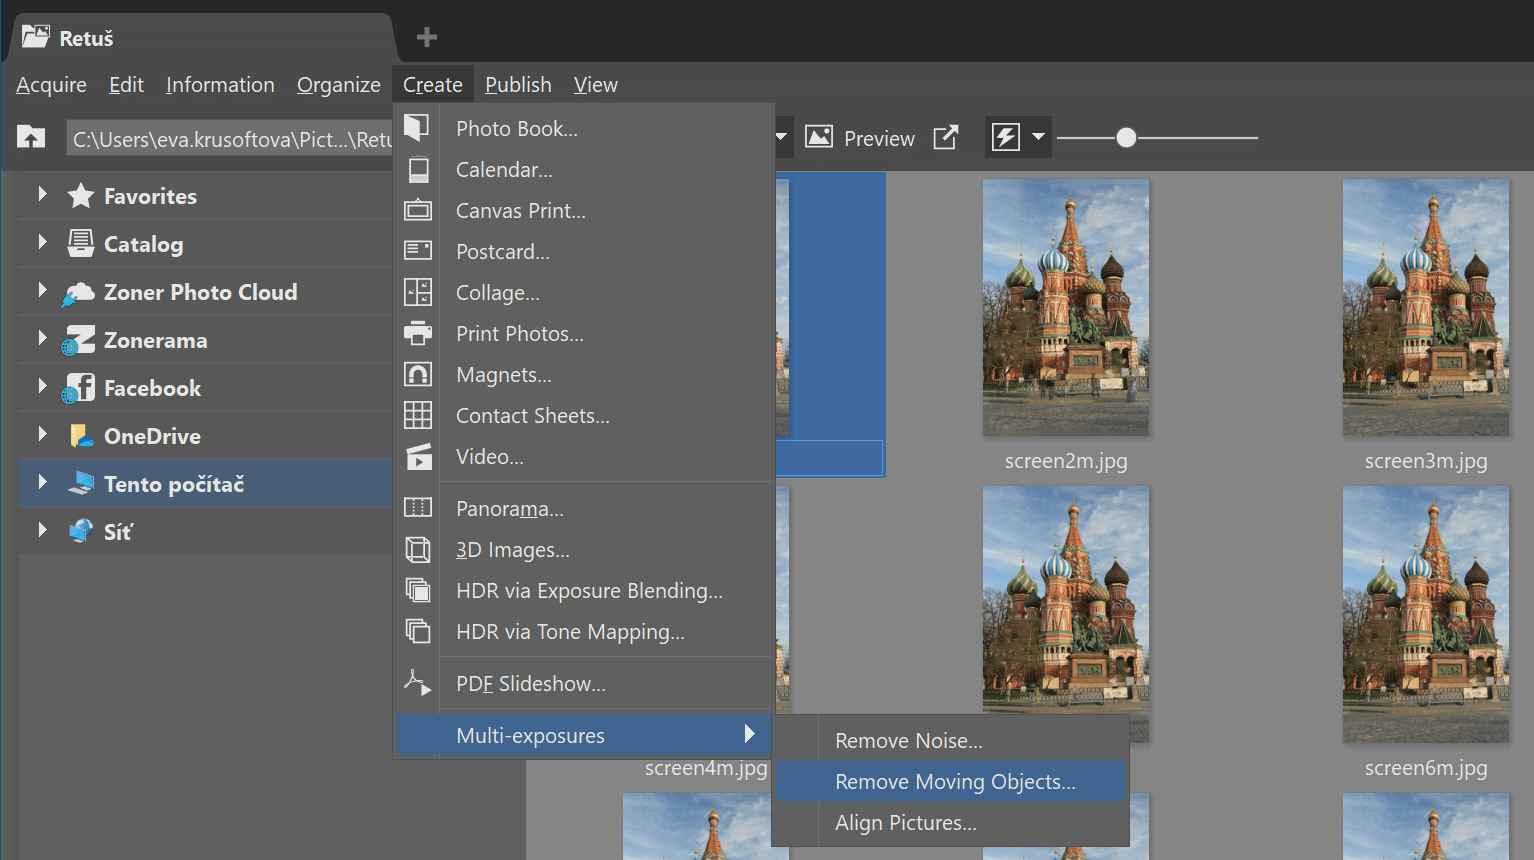This screenshot has height=860, width=1534.
Task: Click the Tento počítač computer icon
Action: point(81,483)
